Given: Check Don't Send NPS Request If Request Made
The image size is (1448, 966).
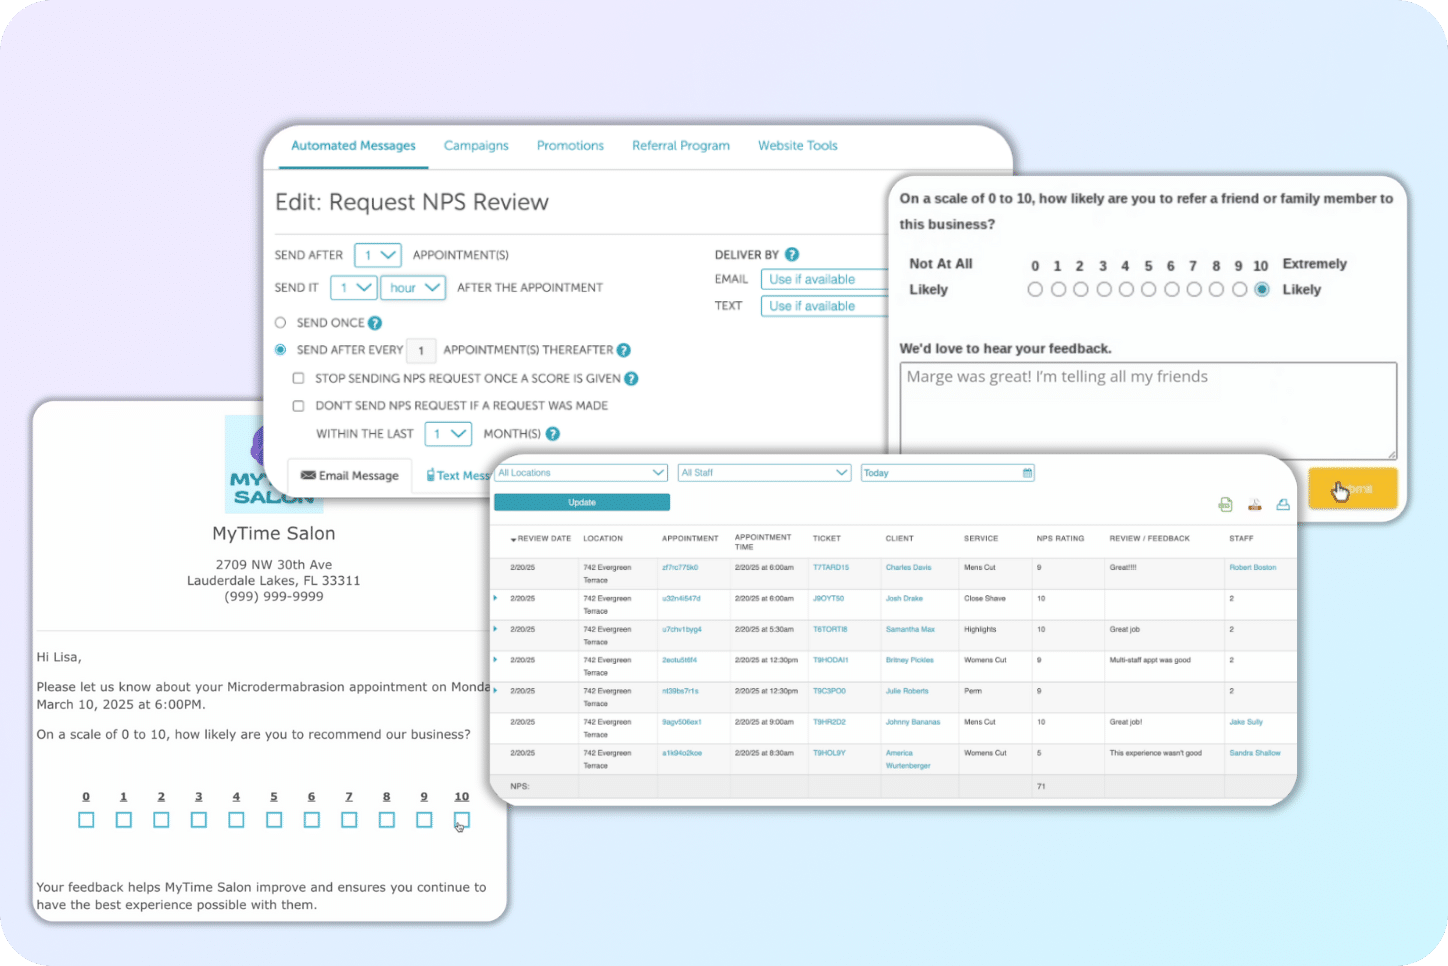Looking at the screenshot, I should (298, 406).
